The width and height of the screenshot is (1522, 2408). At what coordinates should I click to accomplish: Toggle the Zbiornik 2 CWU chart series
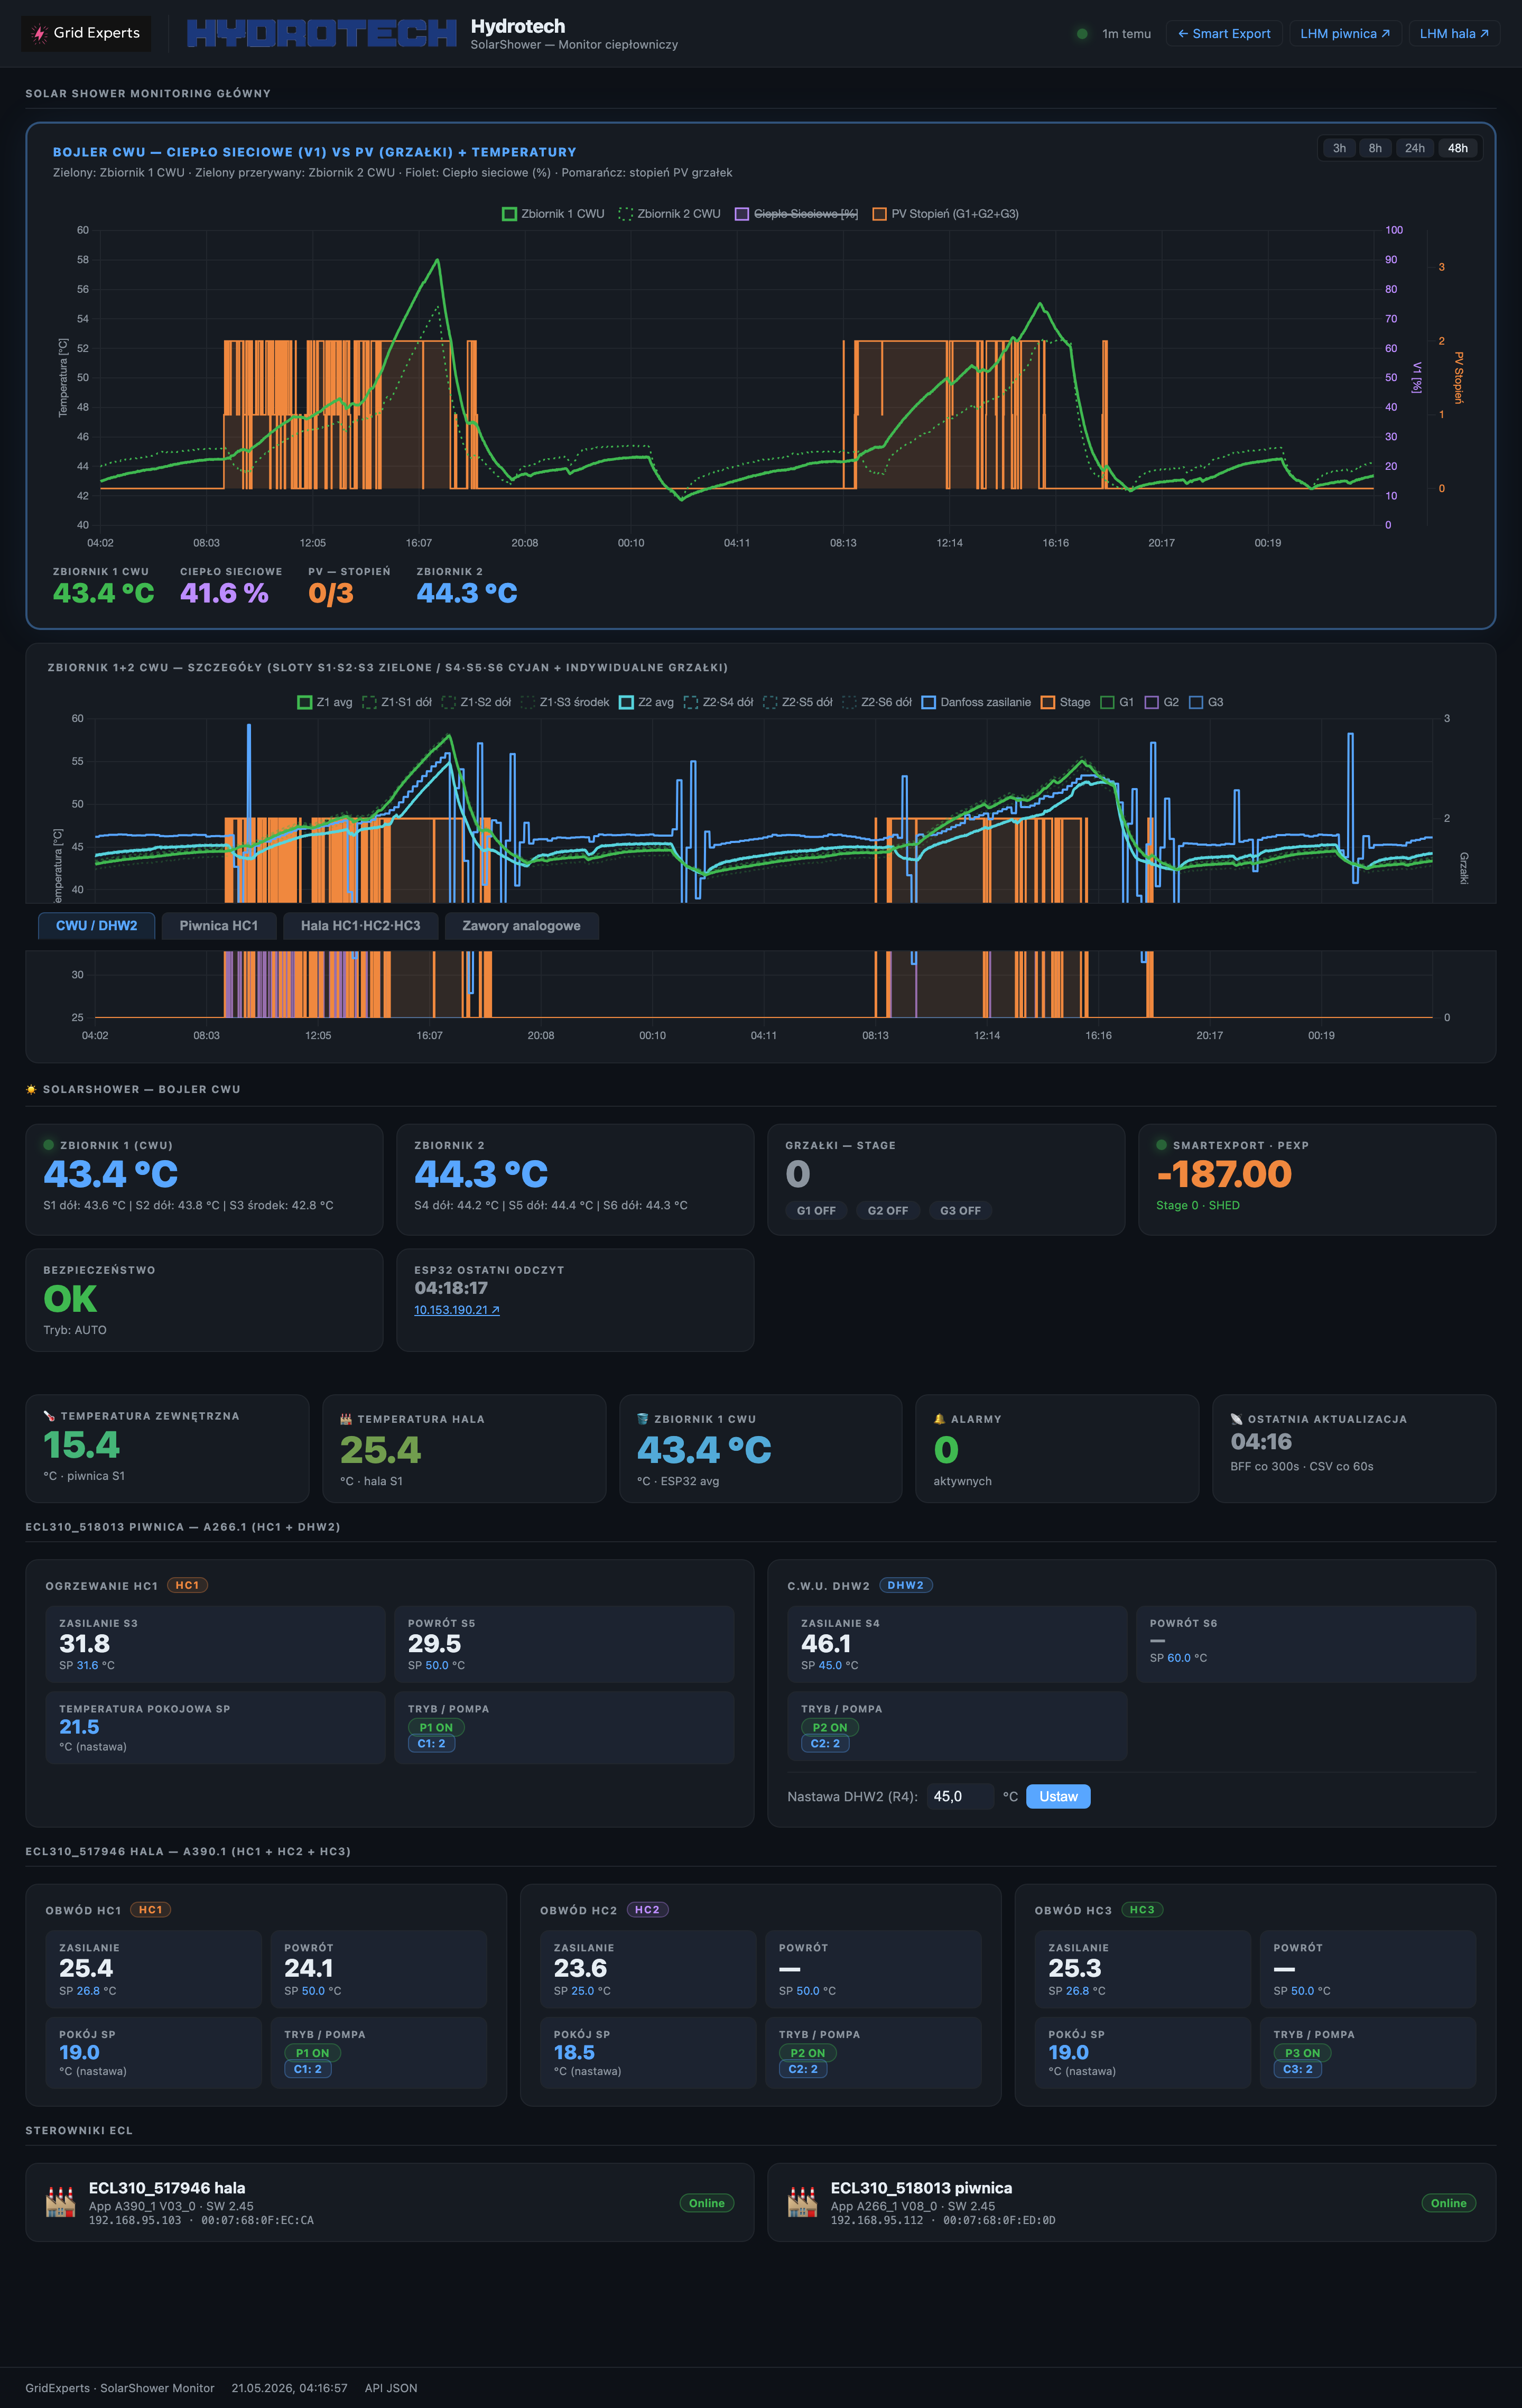[x=670, y=214]
